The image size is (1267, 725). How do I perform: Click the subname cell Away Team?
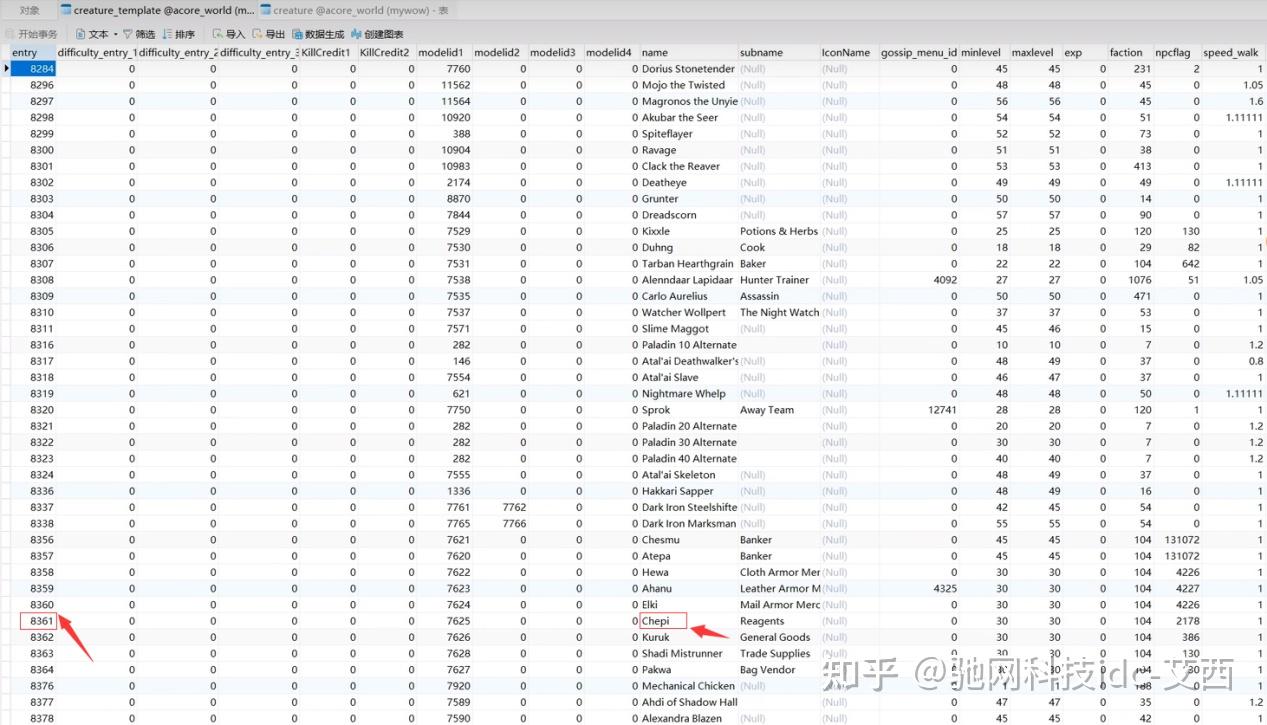tap(767, 410)
